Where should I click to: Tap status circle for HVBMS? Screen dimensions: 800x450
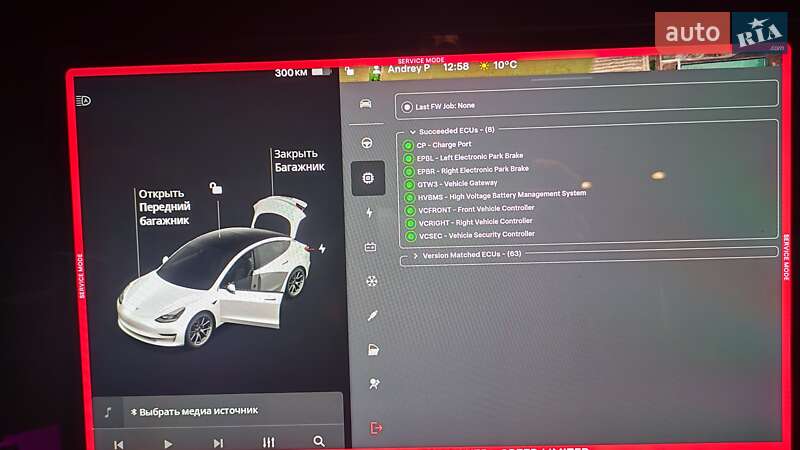point(409,197)
